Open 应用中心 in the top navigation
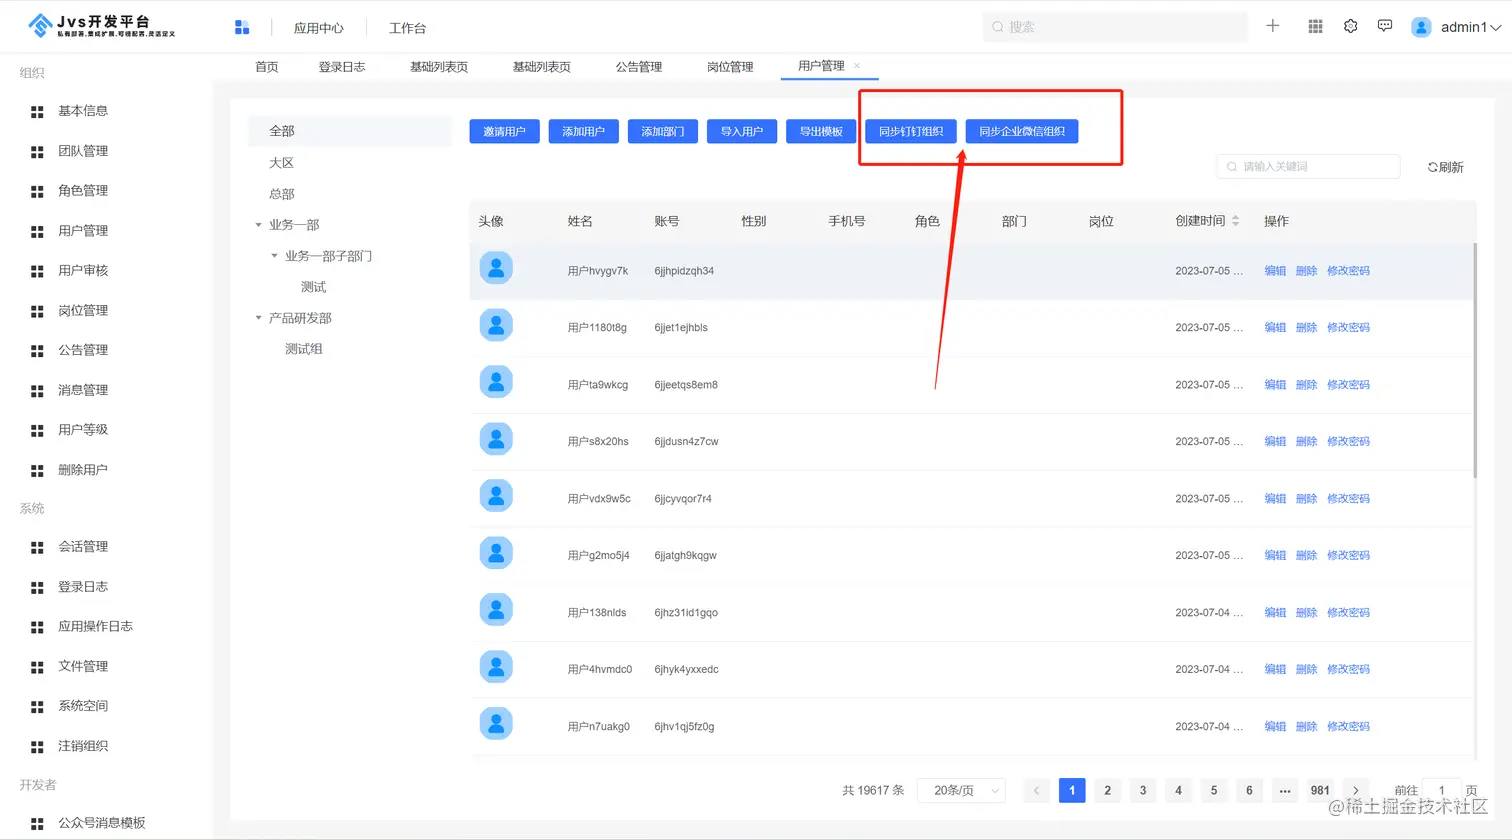Image resolution: width=1512 pixels, height=840 pixels. (318, 28)
